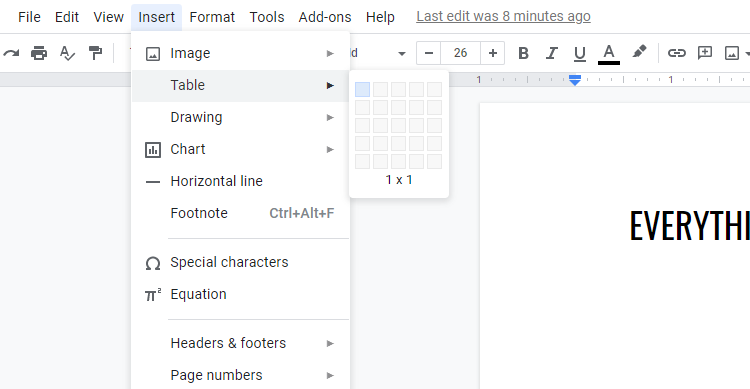Open the File menu
The image size is (750, 389).
(x=29, y=17)
